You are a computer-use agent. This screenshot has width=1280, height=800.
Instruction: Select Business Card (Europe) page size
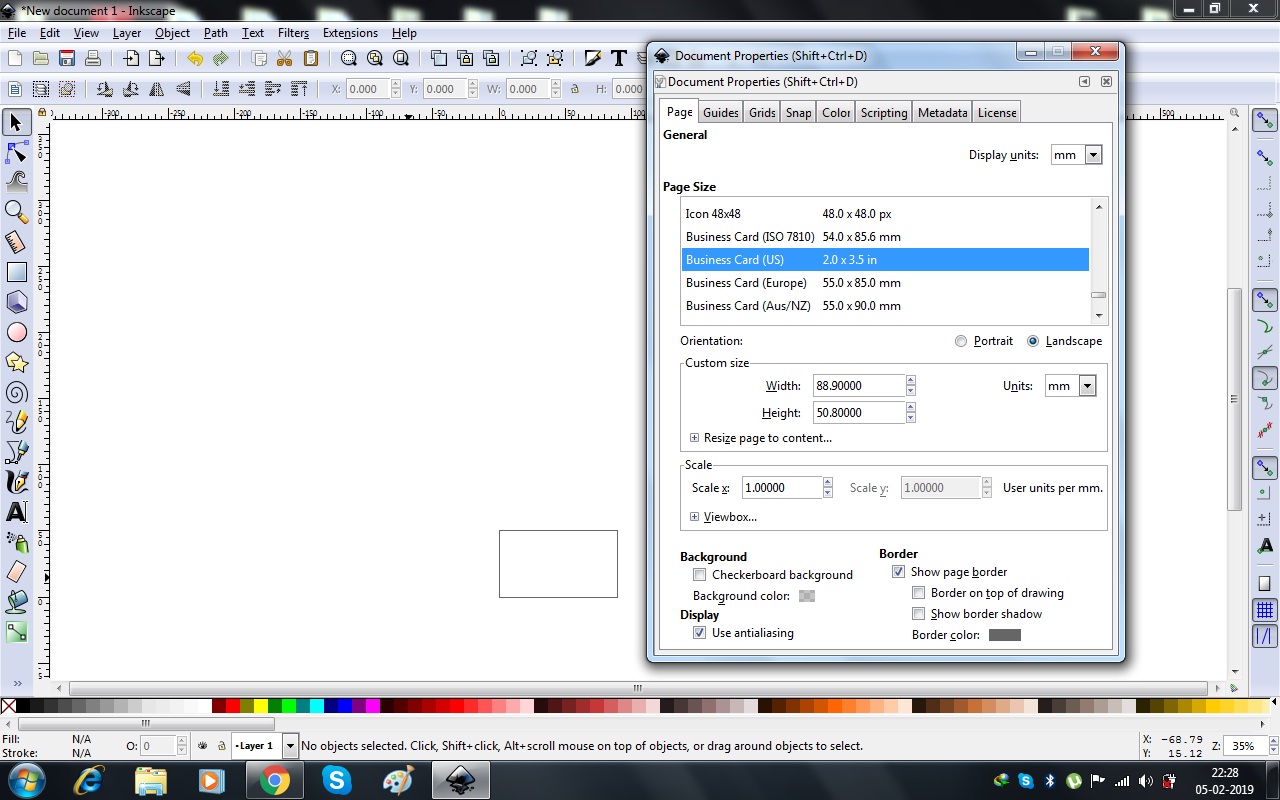click(x=885, y=283)
